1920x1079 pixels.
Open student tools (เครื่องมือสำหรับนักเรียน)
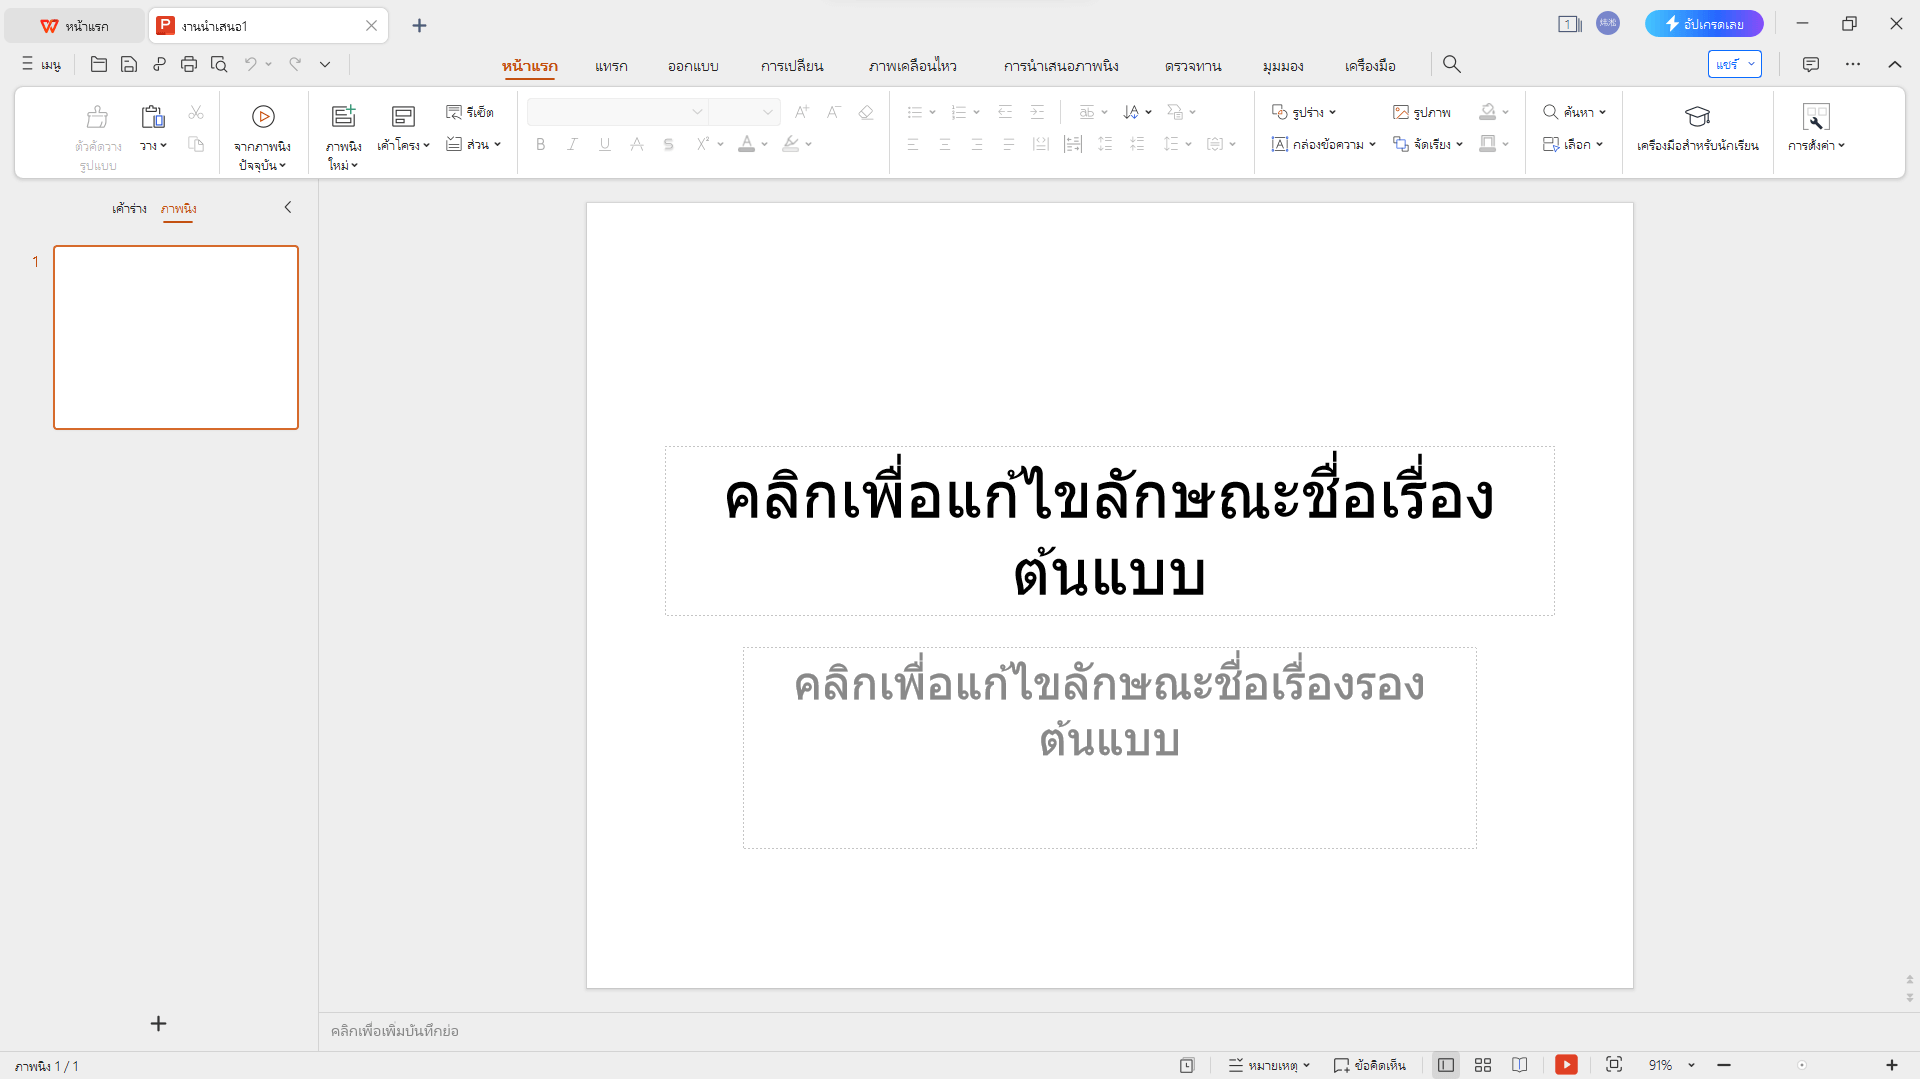click(1697, 130)
